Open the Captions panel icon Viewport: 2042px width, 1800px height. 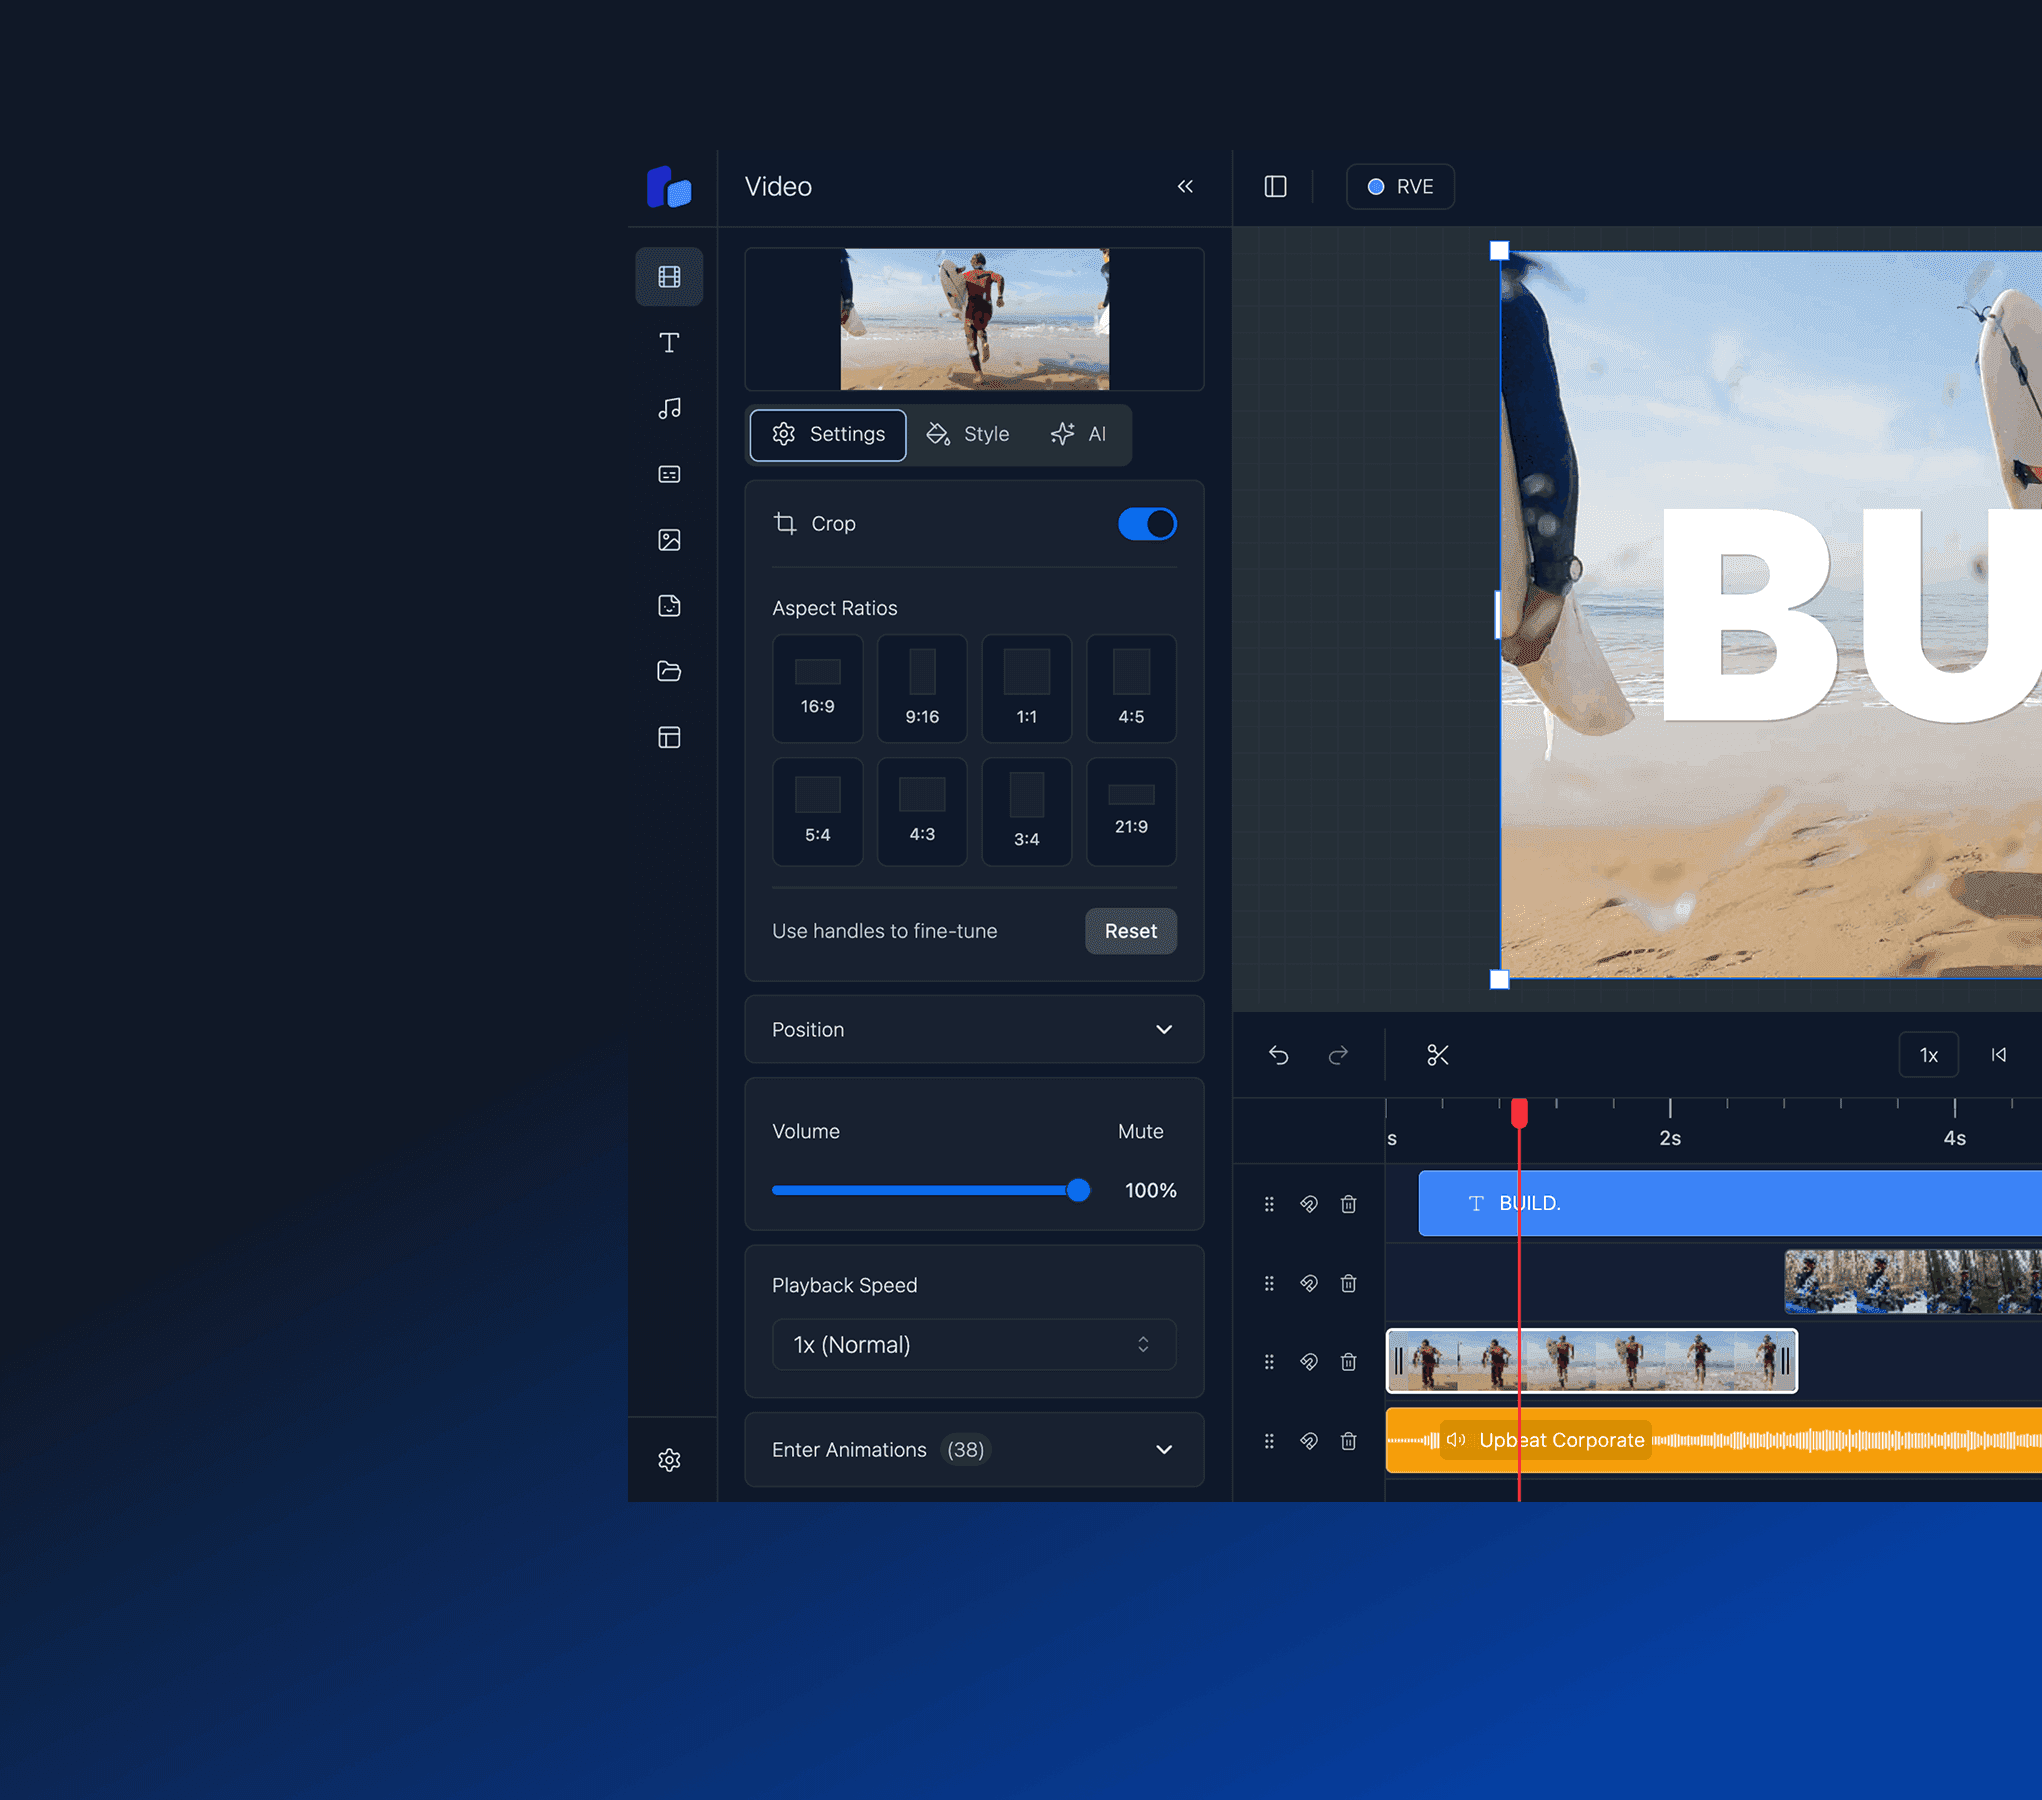(x=669, y=474)
